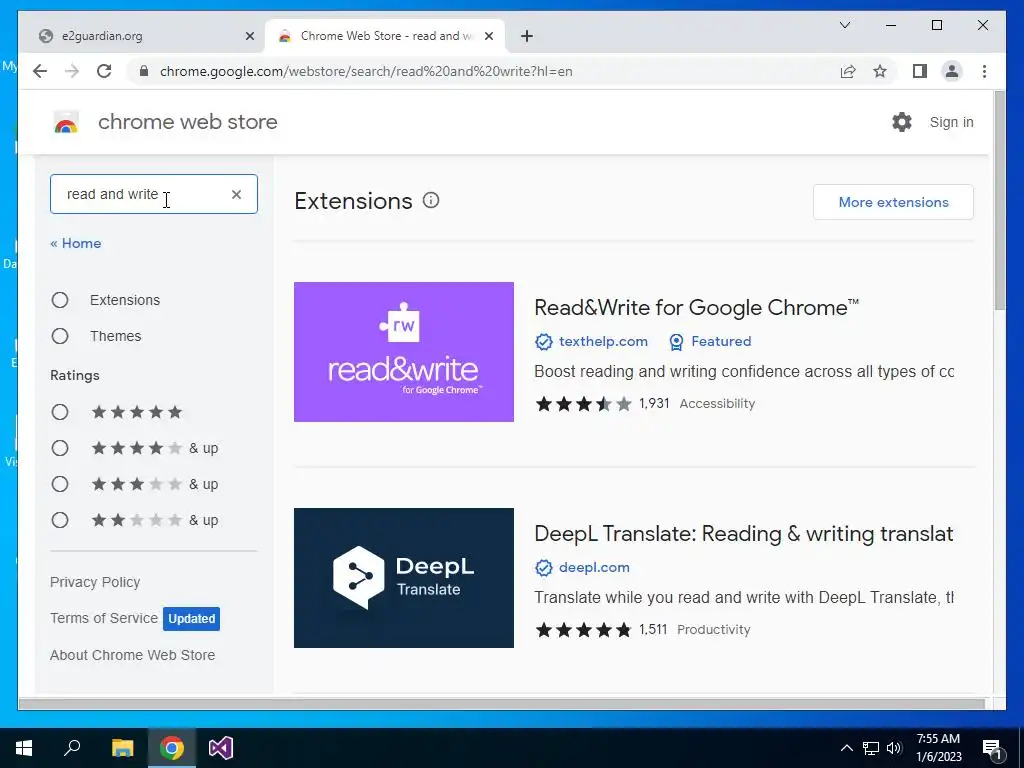Open the network status tray icon
The width and height of the screenshot is (1024, 768).
pyautogui.click(x=871, y=748)
